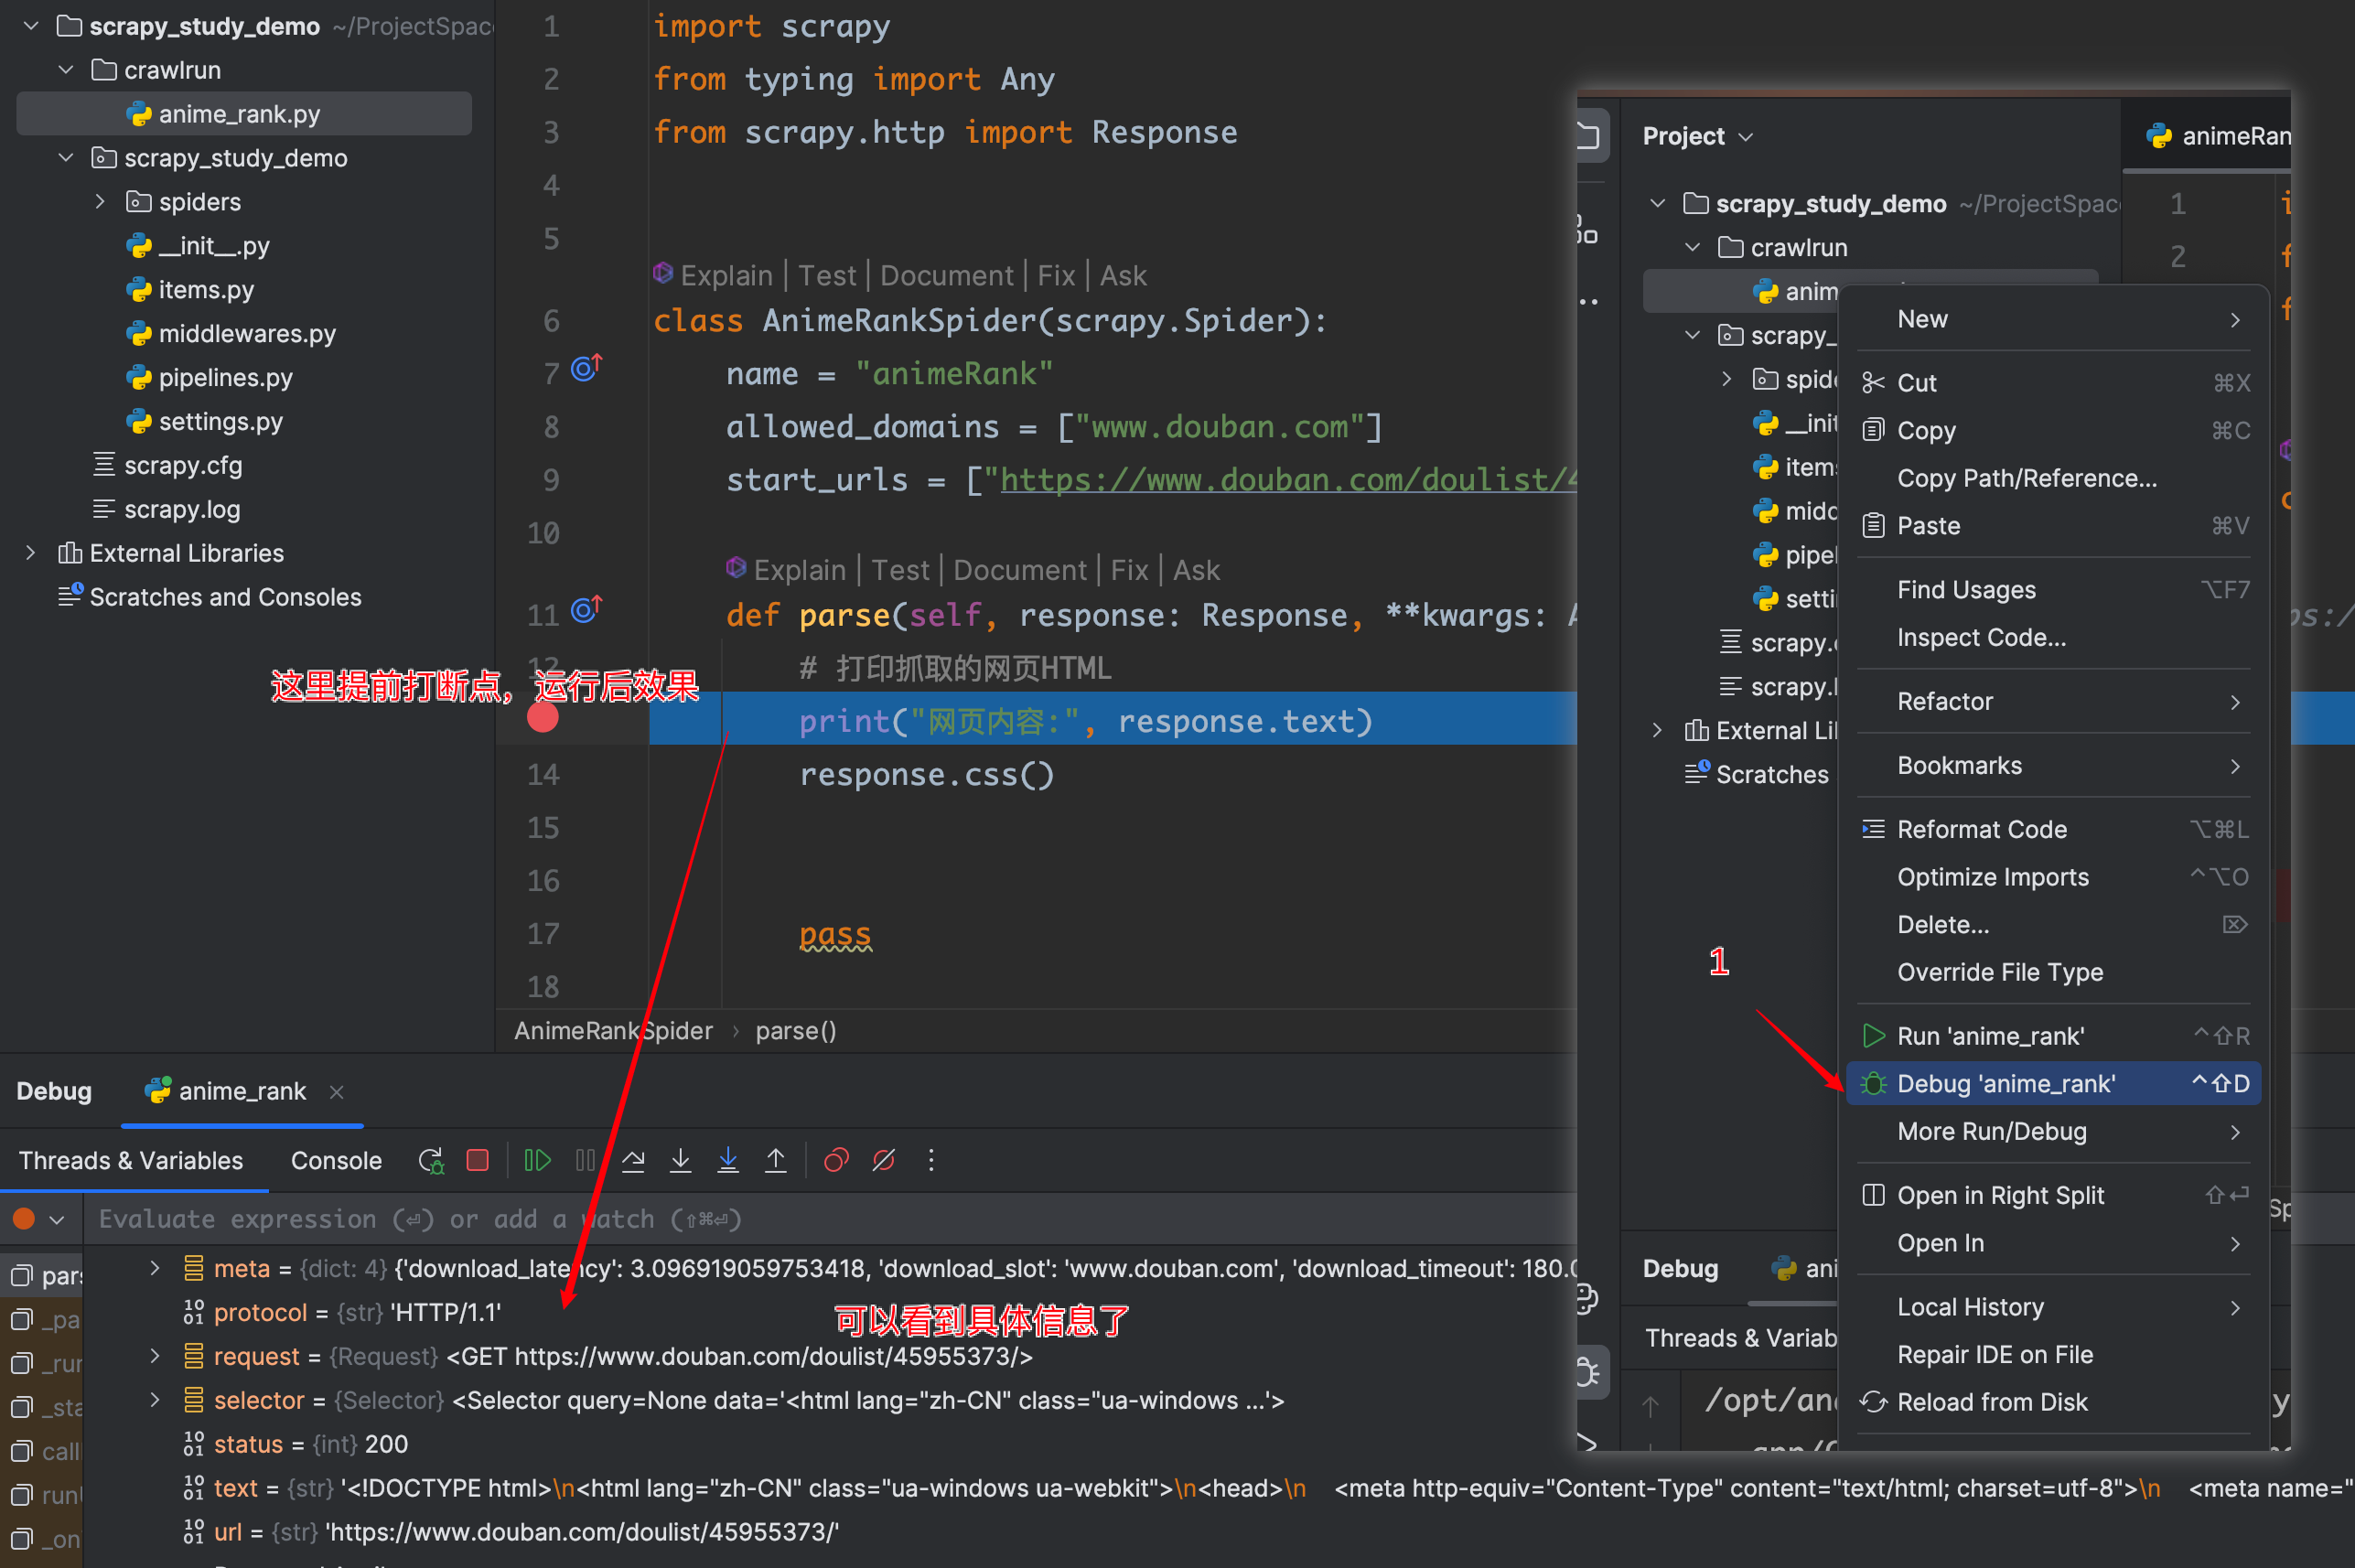This screenshot has width=2355, height=1568.
Task: Toggle Mute Breakpoints icon
Action: pyautogui.click(x=884, y=1160)
